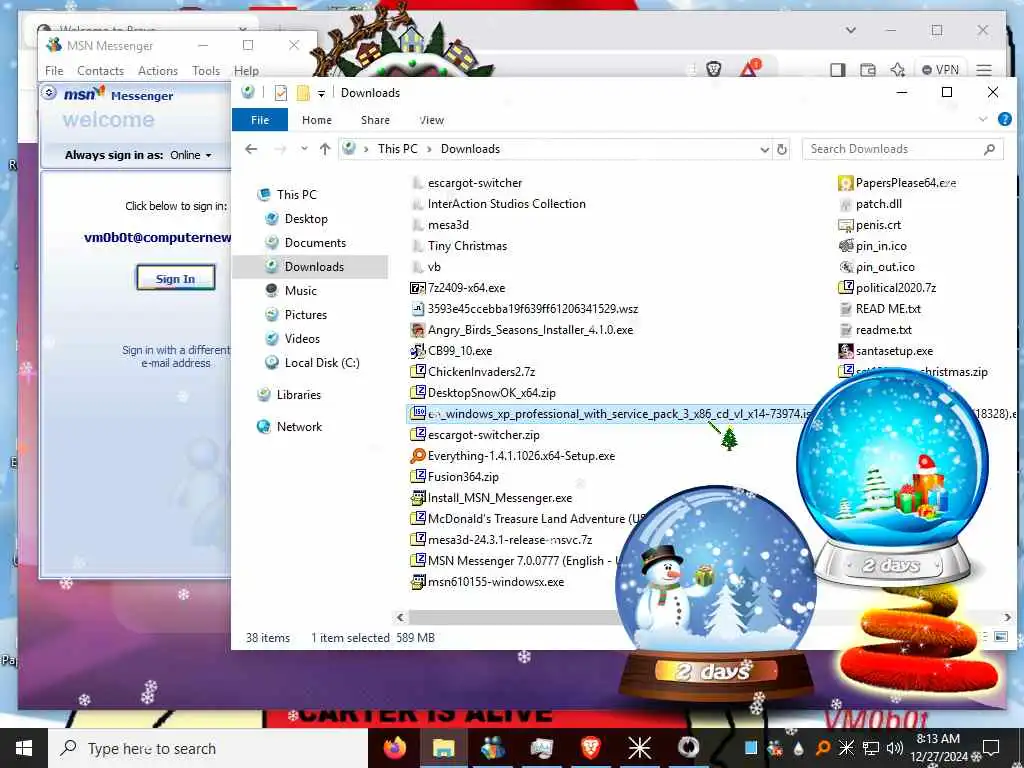
Task: Click This PC in address breadcrumb
Action: pyautogui.click(x=397, y=149)
